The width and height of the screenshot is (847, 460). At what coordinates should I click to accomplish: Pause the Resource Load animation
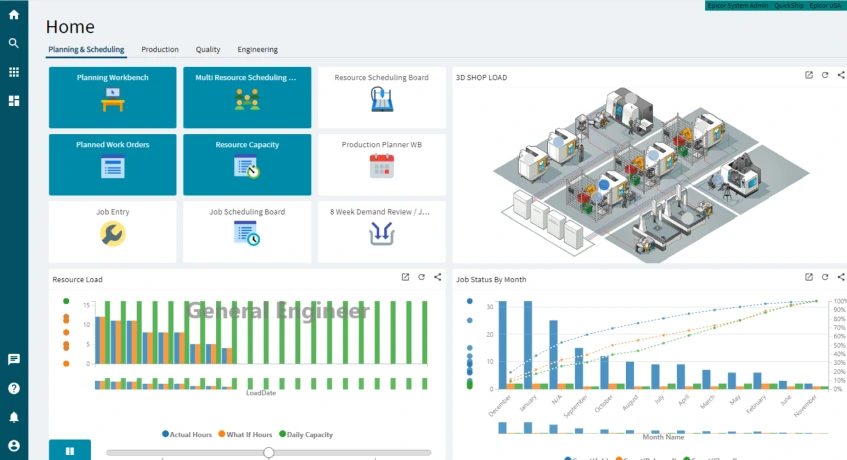pos(69,451)
